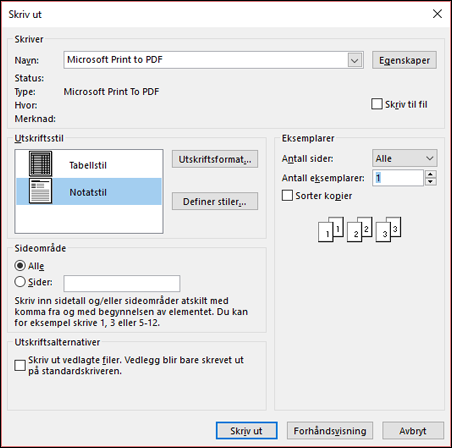
Task: Tick the Sorter kopier checkbox
Action: point(287,195)
